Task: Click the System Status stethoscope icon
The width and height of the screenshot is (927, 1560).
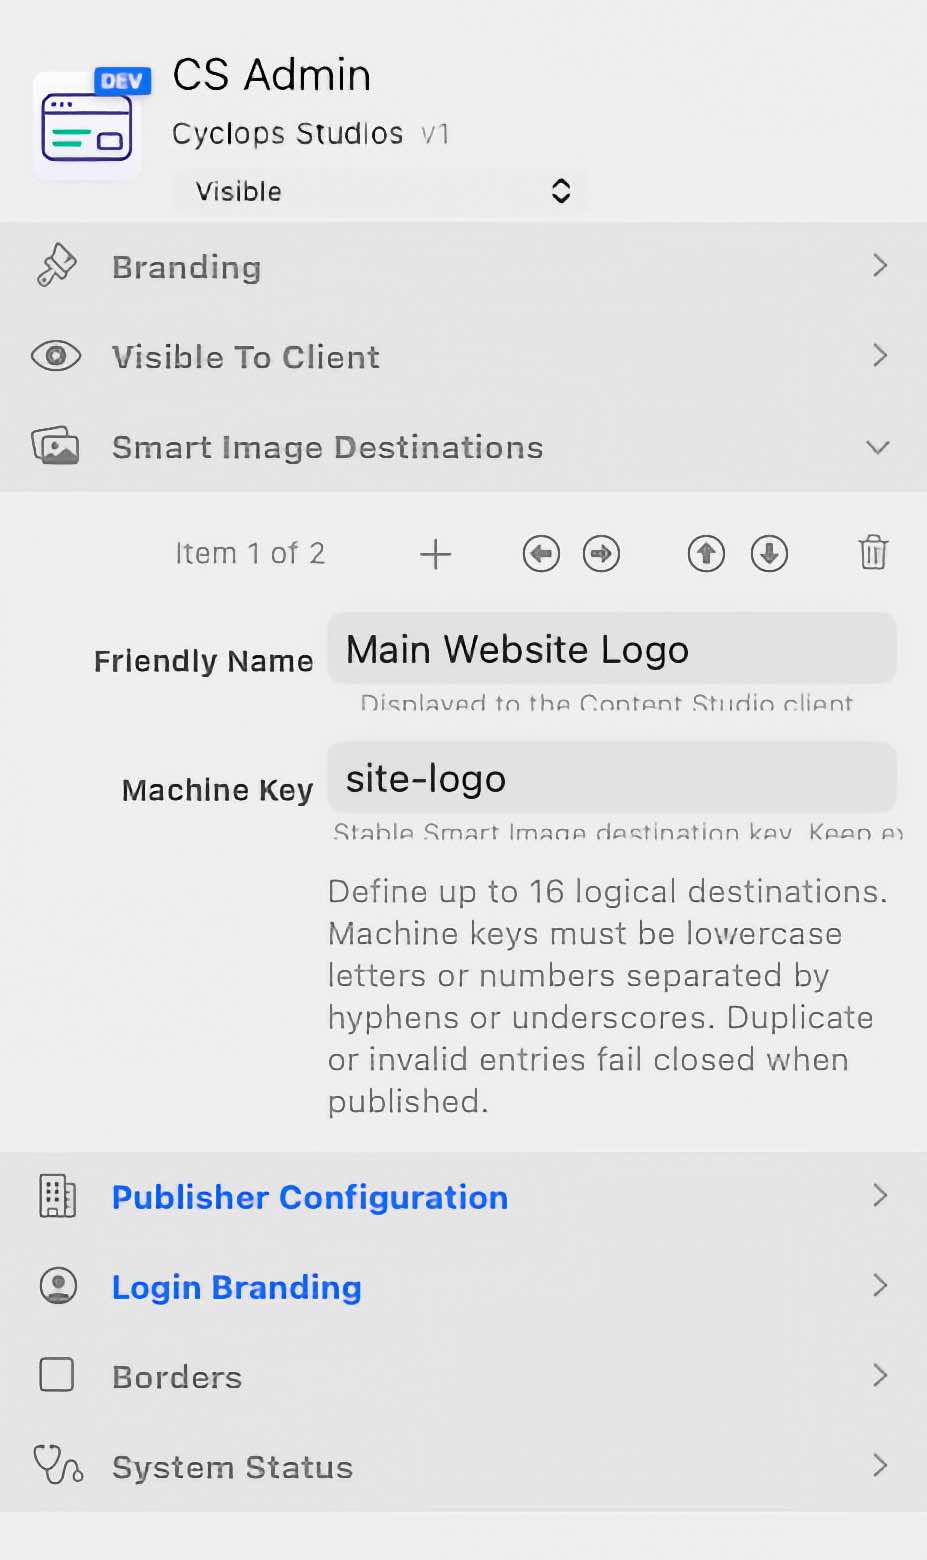Action: pos(58,1465)
